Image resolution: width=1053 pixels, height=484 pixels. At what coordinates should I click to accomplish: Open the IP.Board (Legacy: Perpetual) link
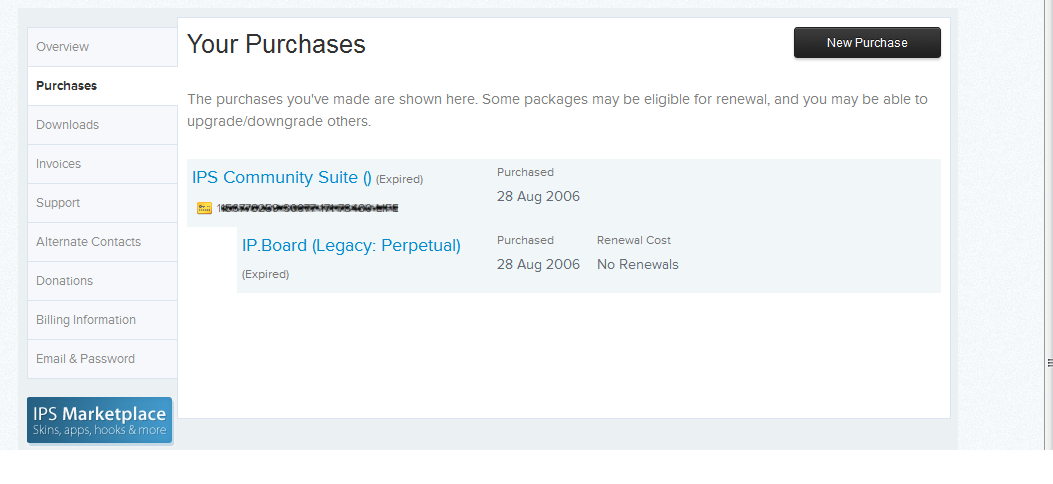351,245
